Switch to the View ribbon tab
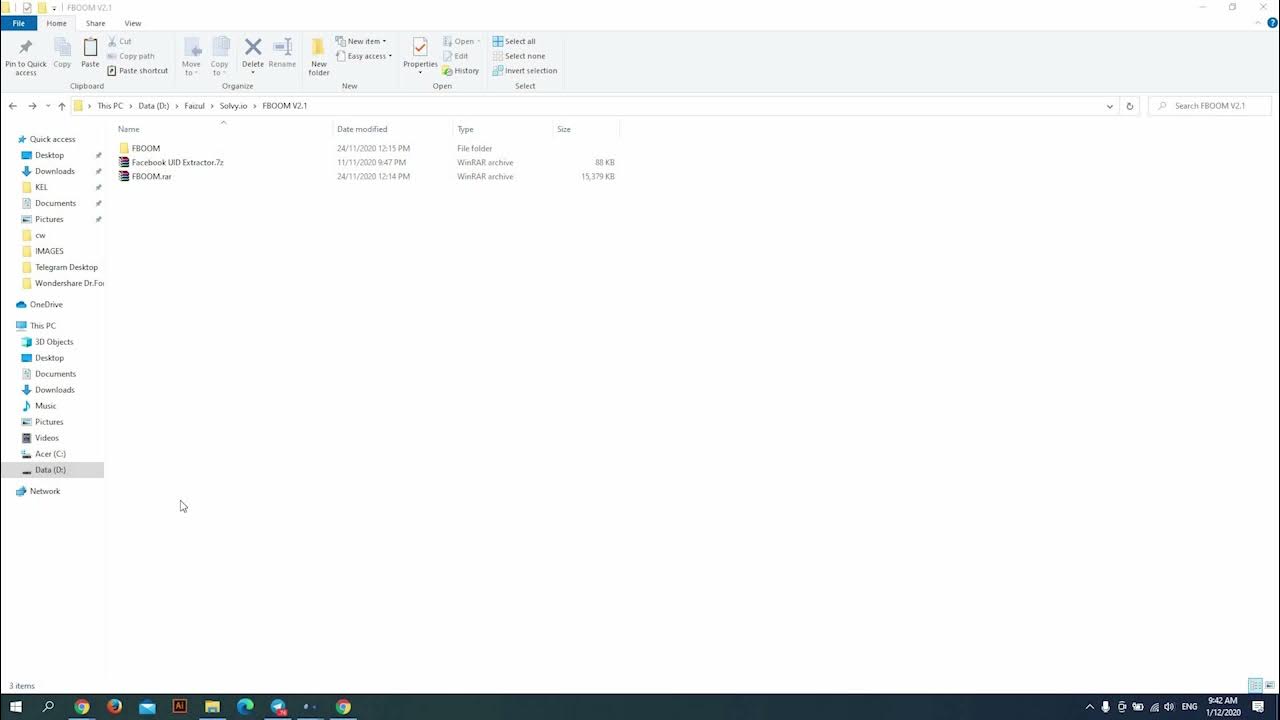 click(x=133, y=23)
